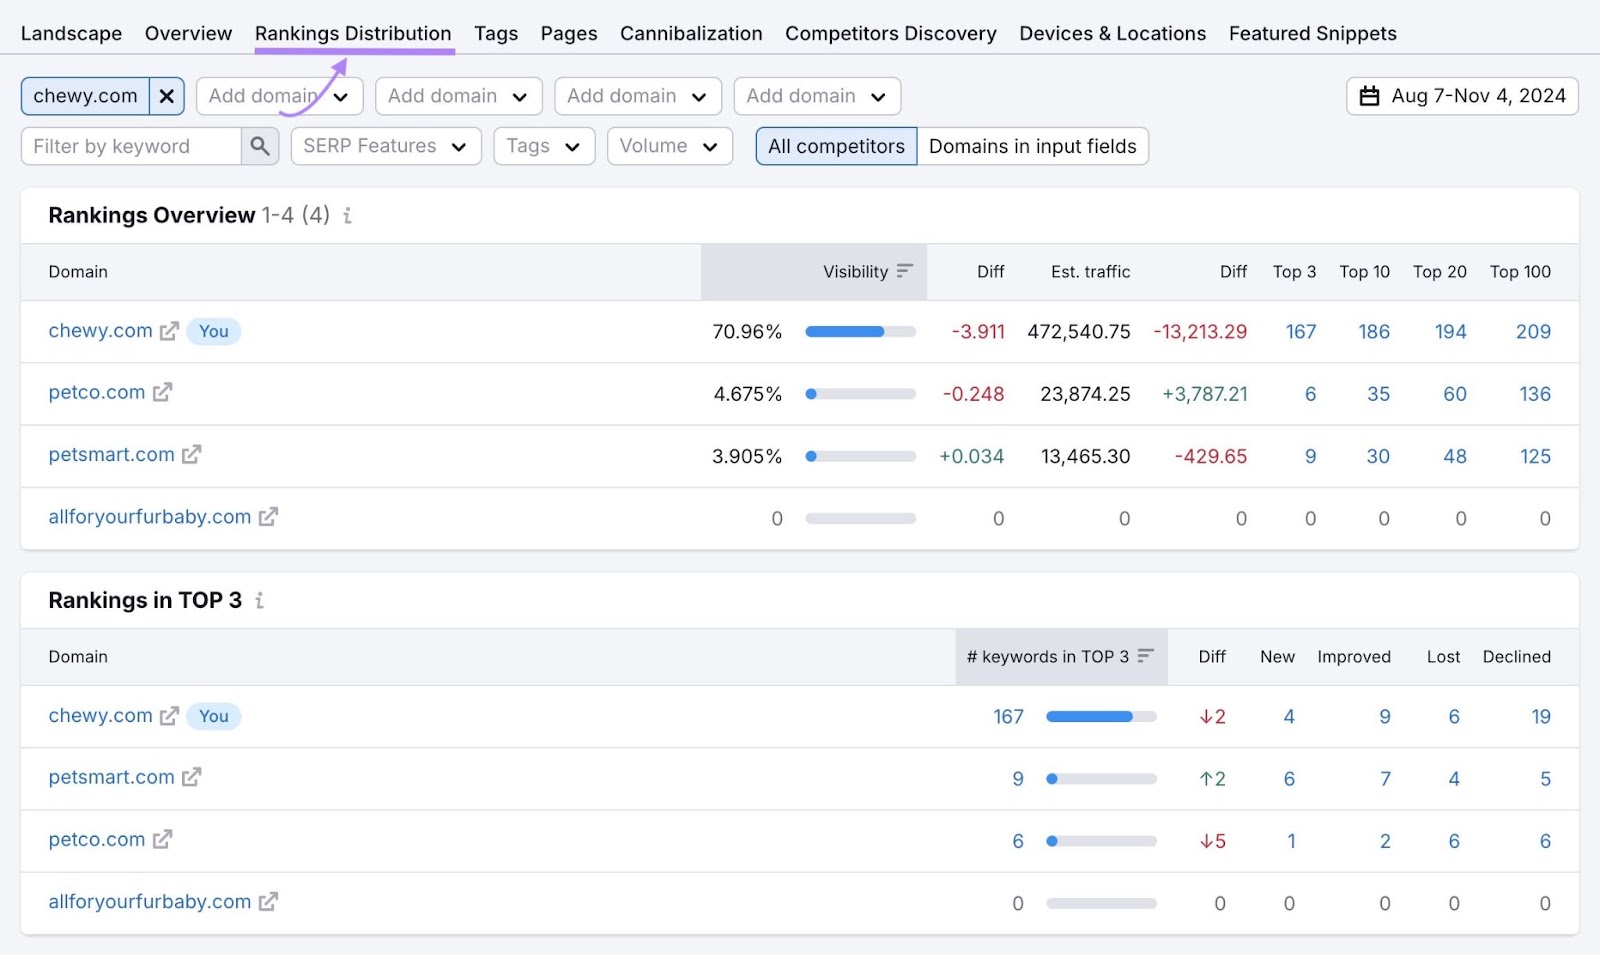Select All competitors toggle option
The height and width of the screenshot is (955, 1600).
[x=836, y=146]
